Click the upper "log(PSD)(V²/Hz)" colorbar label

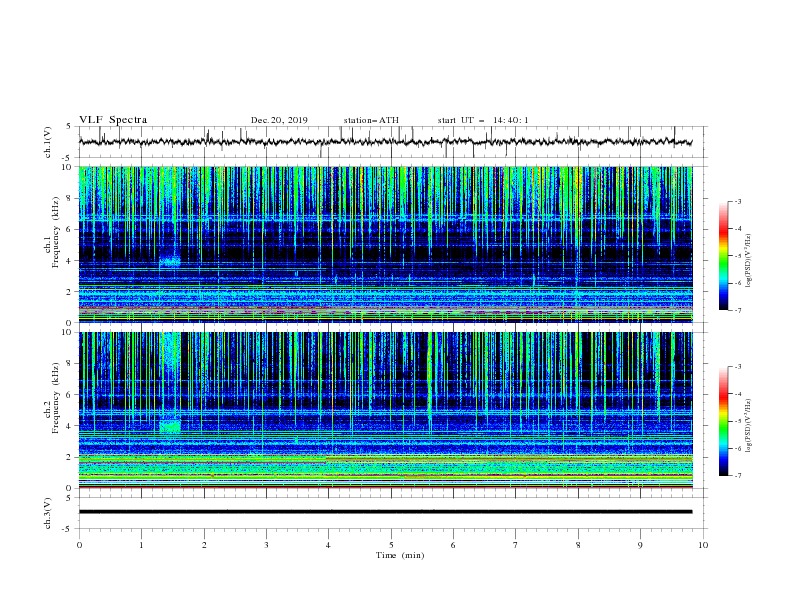click(748, 261)
